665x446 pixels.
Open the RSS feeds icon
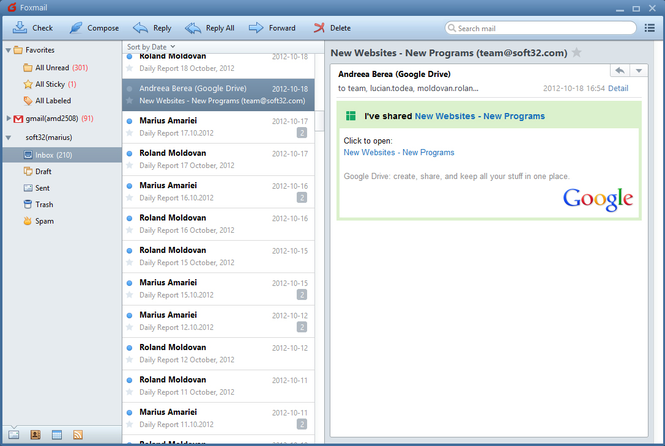pyautogui.click(x=78, y=435)
